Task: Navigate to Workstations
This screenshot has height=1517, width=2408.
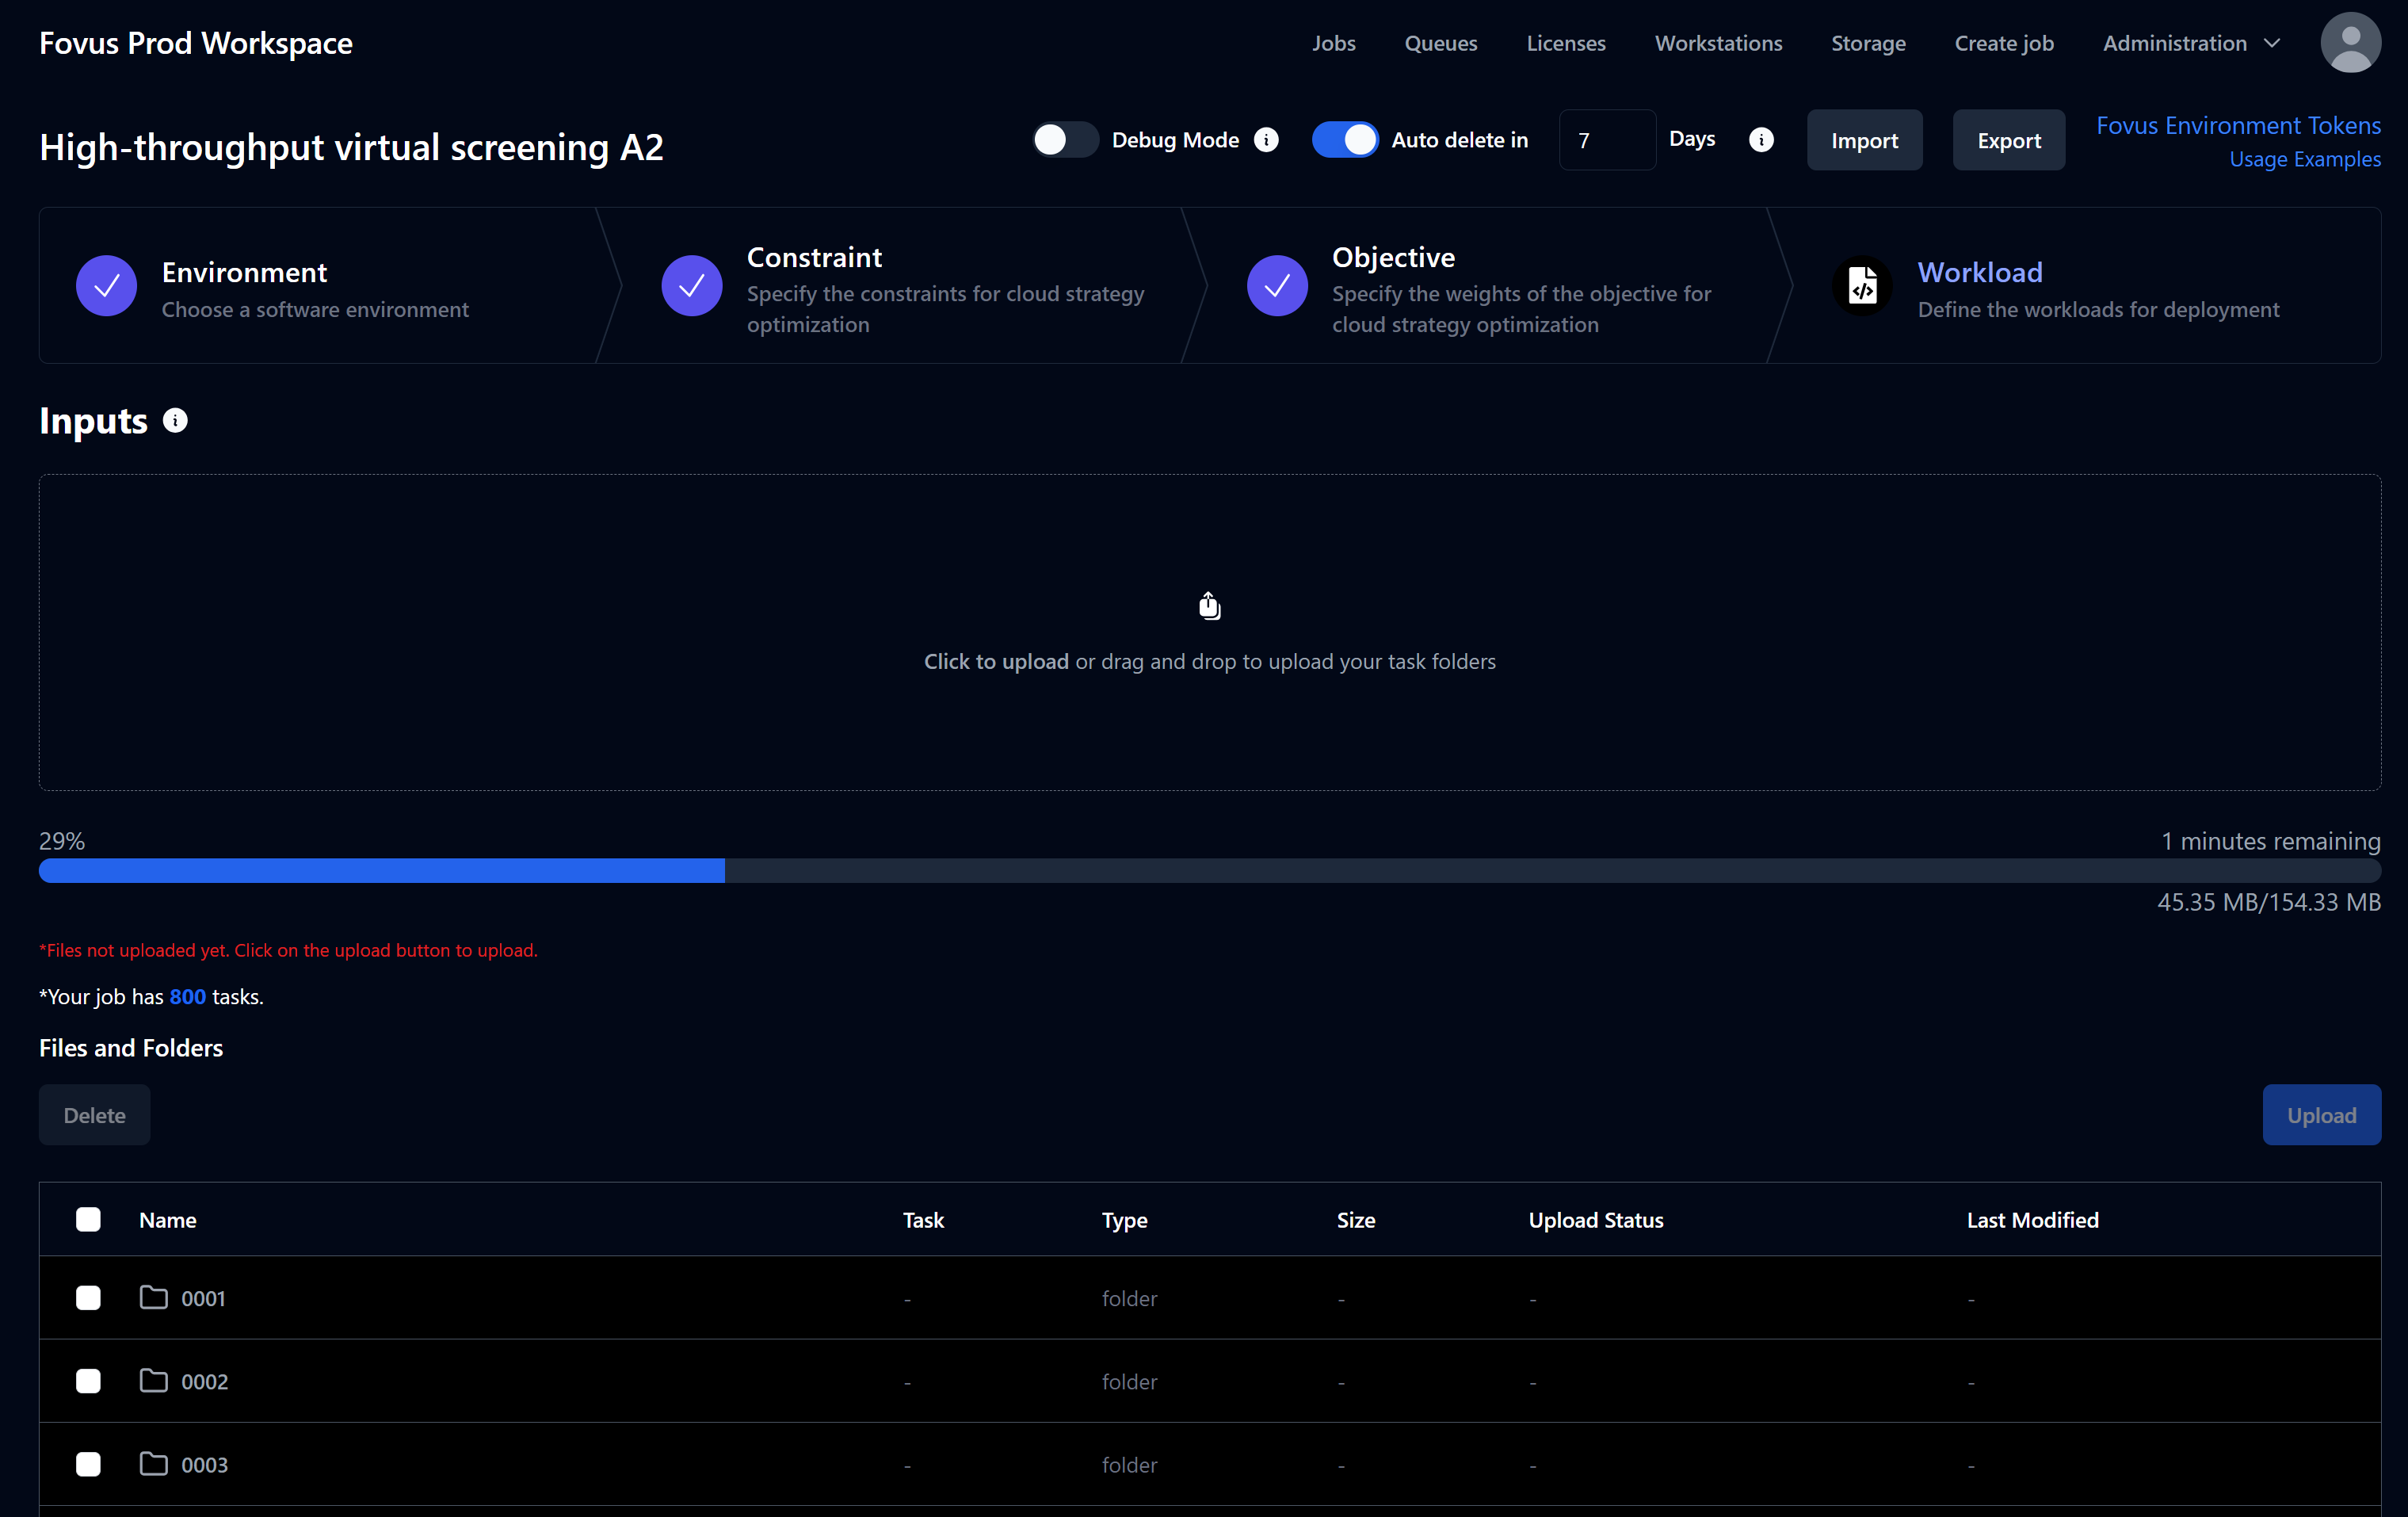Action: 1718,43
